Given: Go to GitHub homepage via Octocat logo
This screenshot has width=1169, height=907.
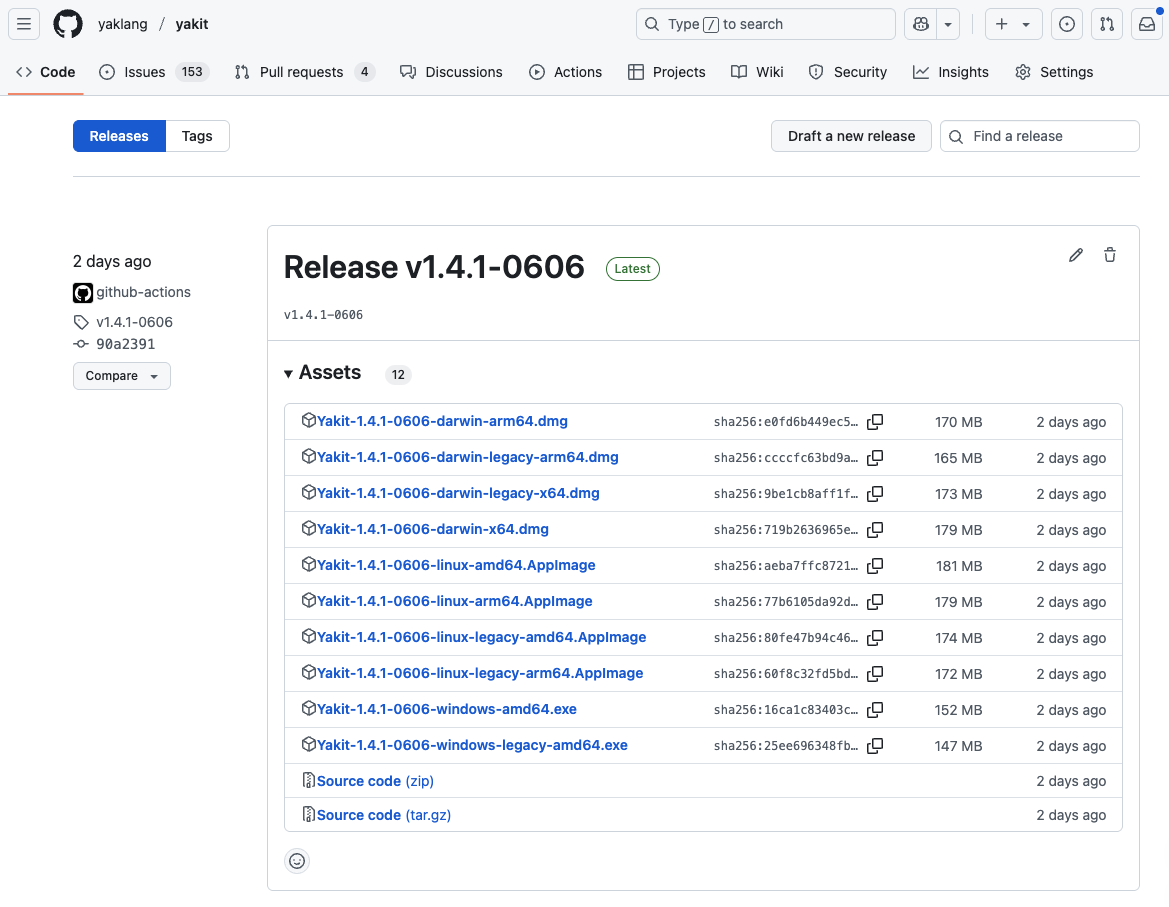Looking at the screenshot, I should click(68, 24).
